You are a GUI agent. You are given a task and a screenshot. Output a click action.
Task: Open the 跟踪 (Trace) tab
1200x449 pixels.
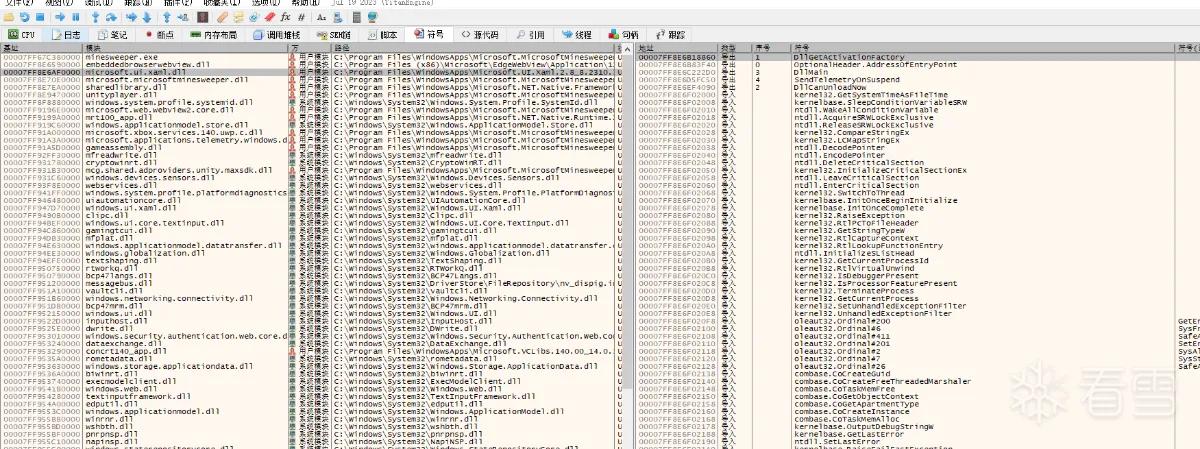pyautogui.click(x=669, y=34)
